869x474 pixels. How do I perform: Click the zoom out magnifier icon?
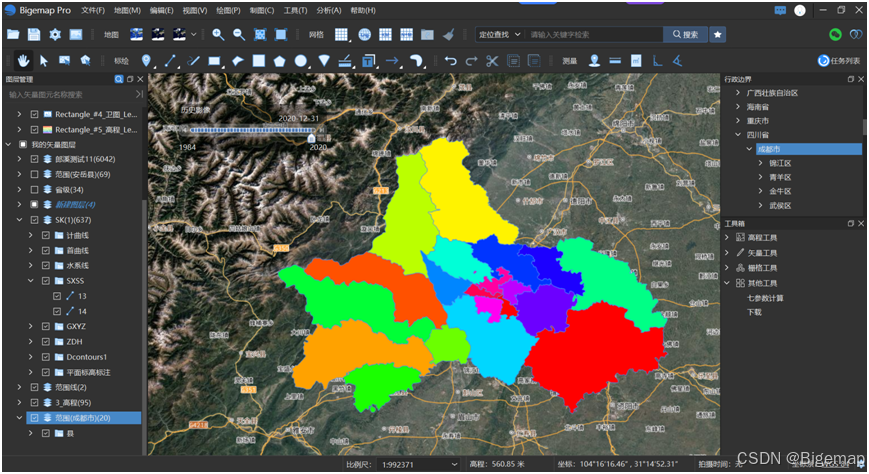[x=239, y=34]
